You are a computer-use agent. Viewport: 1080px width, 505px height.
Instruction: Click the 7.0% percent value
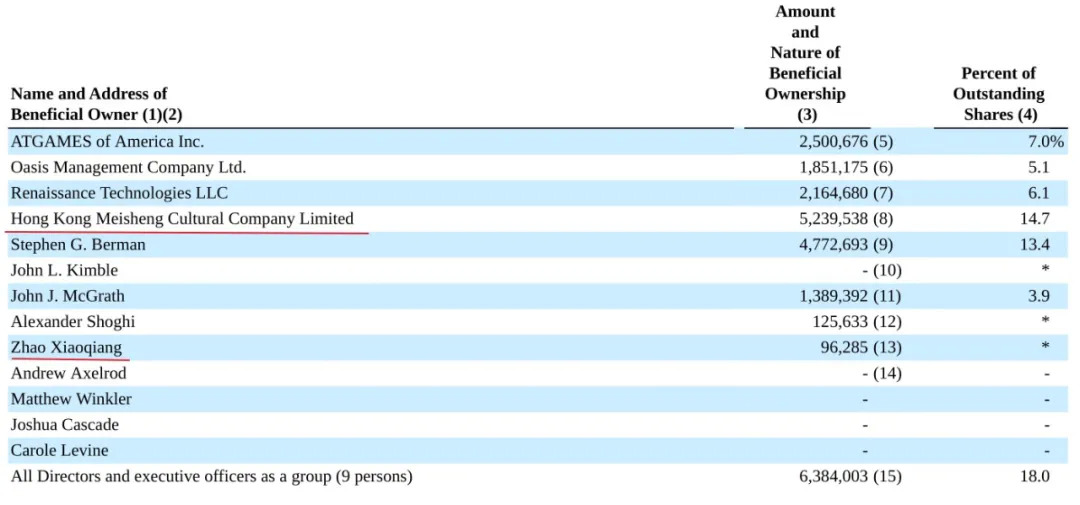[x=1047, y=143]
